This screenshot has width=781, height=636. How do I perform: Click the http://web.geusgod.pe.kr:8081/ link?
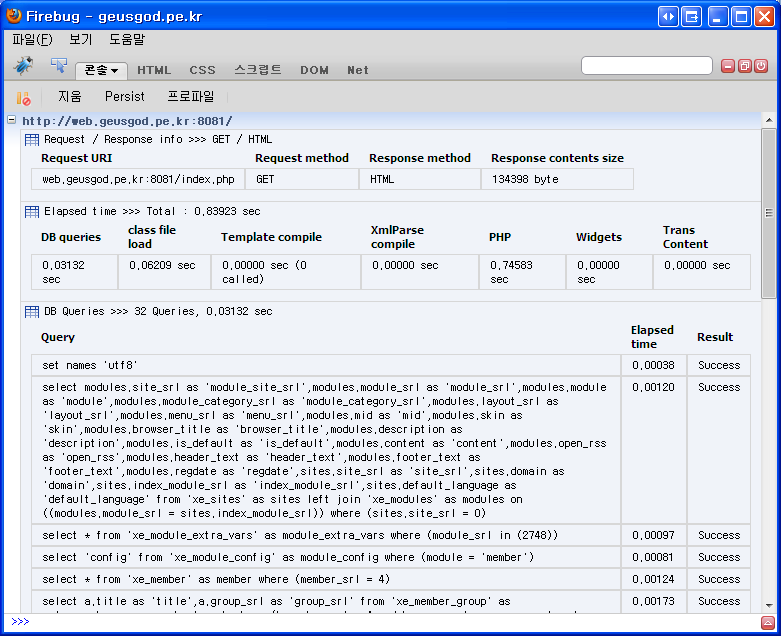127,121
